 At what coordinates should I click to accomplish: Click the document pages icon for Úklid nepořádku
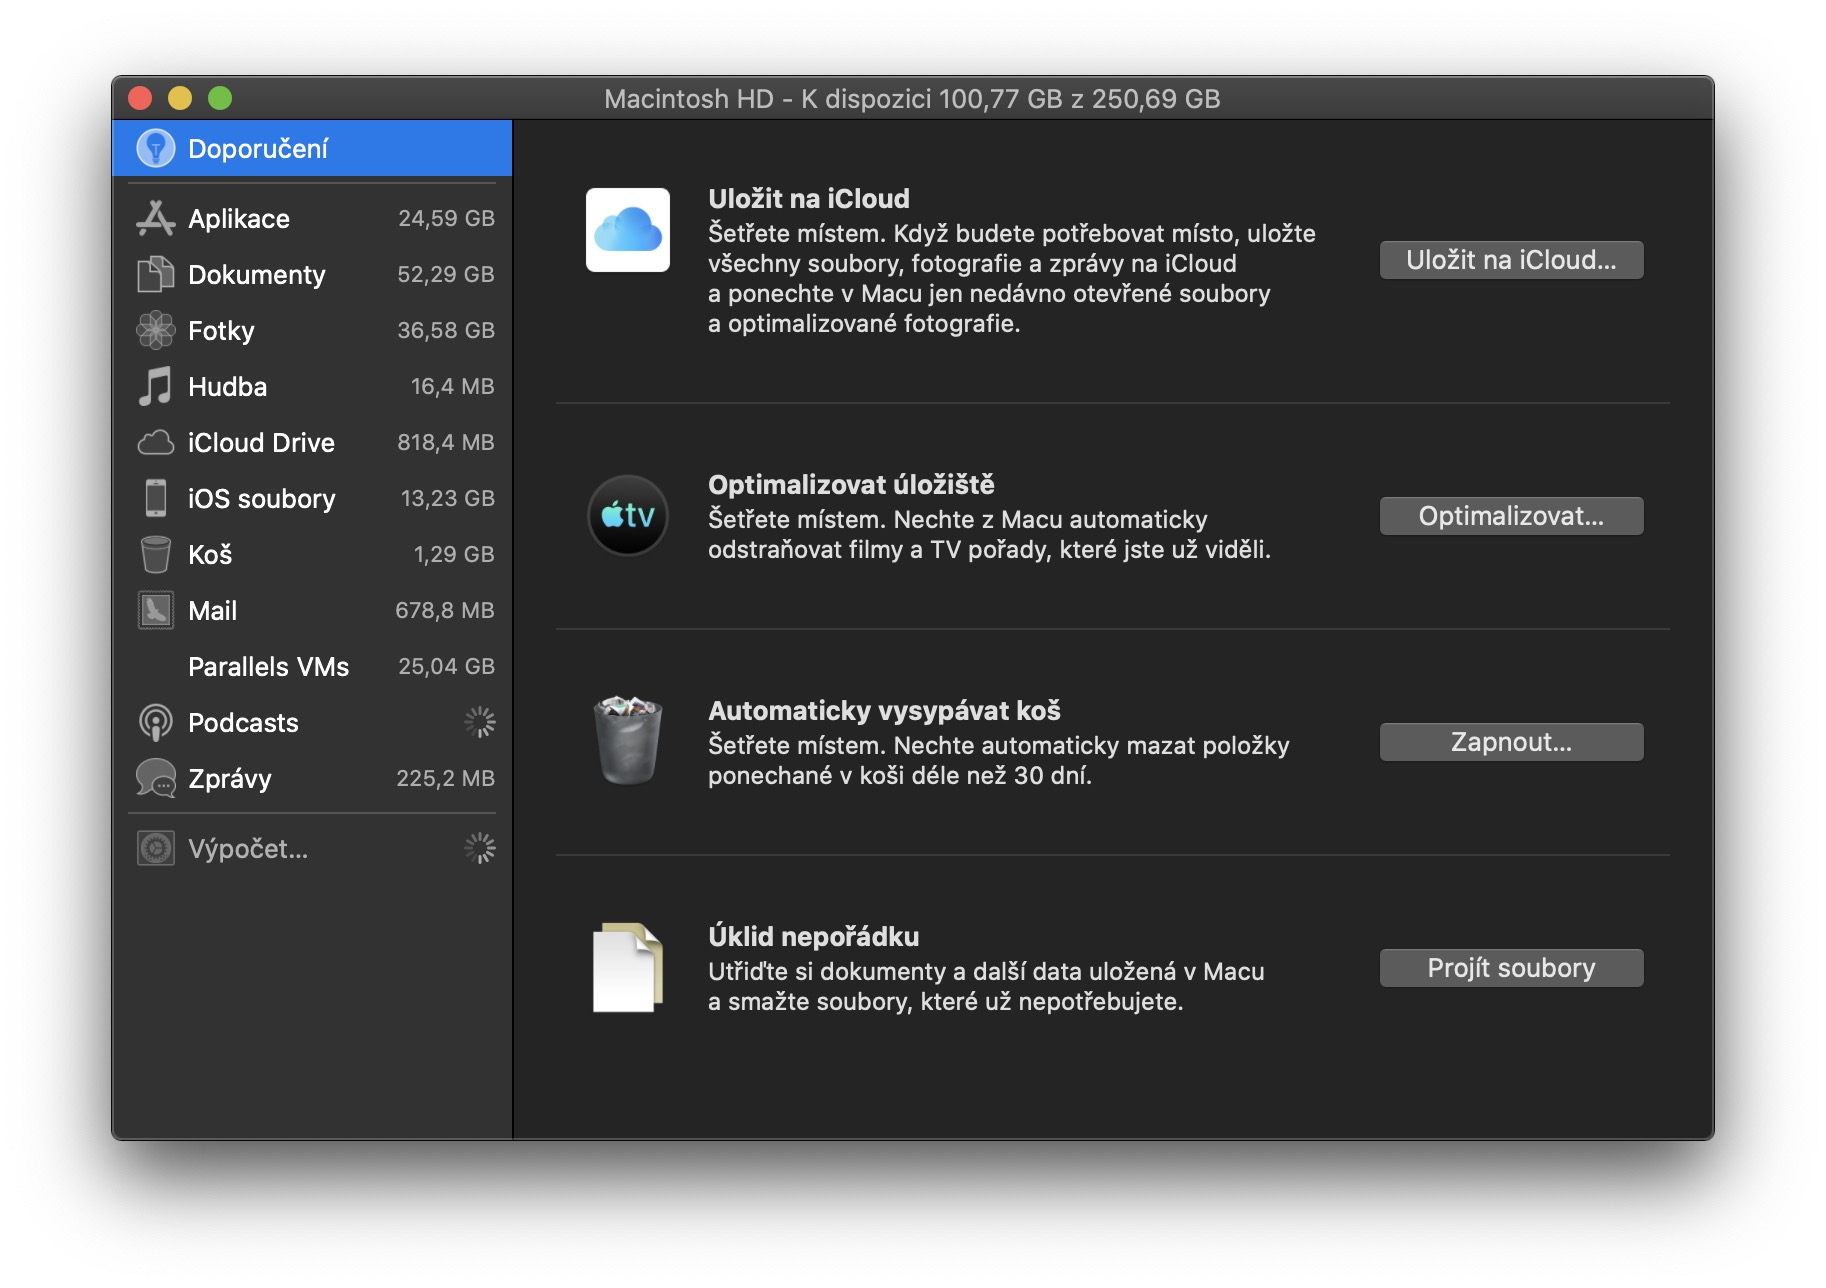point(628,967)
